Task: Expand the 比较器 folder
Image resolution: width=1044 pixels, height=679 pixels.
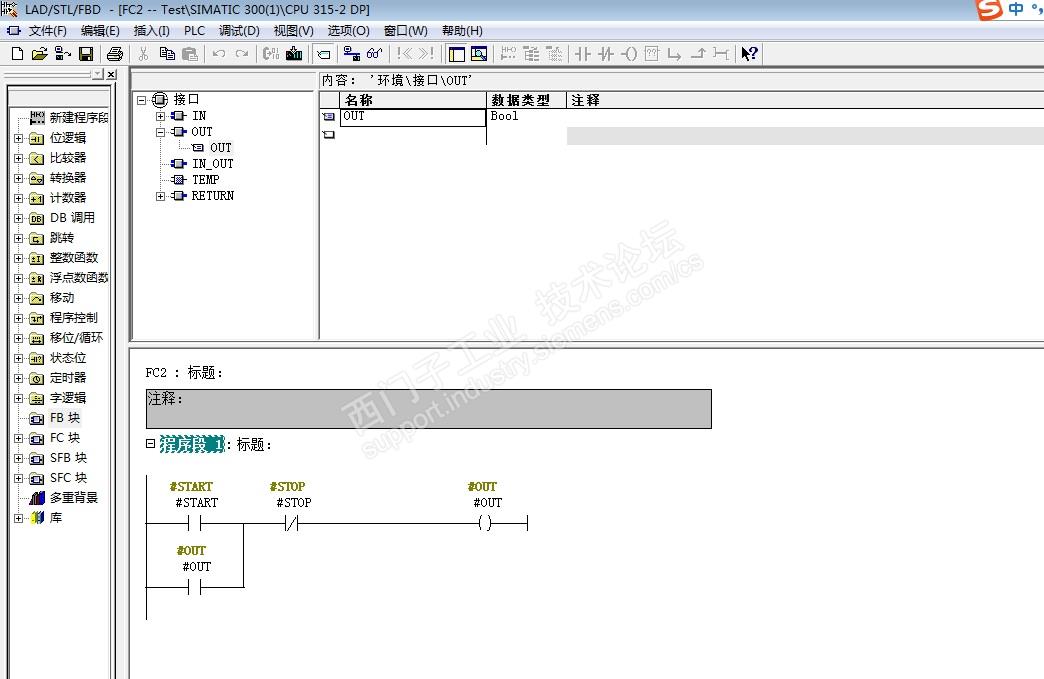Action: [x=19, y=158]
